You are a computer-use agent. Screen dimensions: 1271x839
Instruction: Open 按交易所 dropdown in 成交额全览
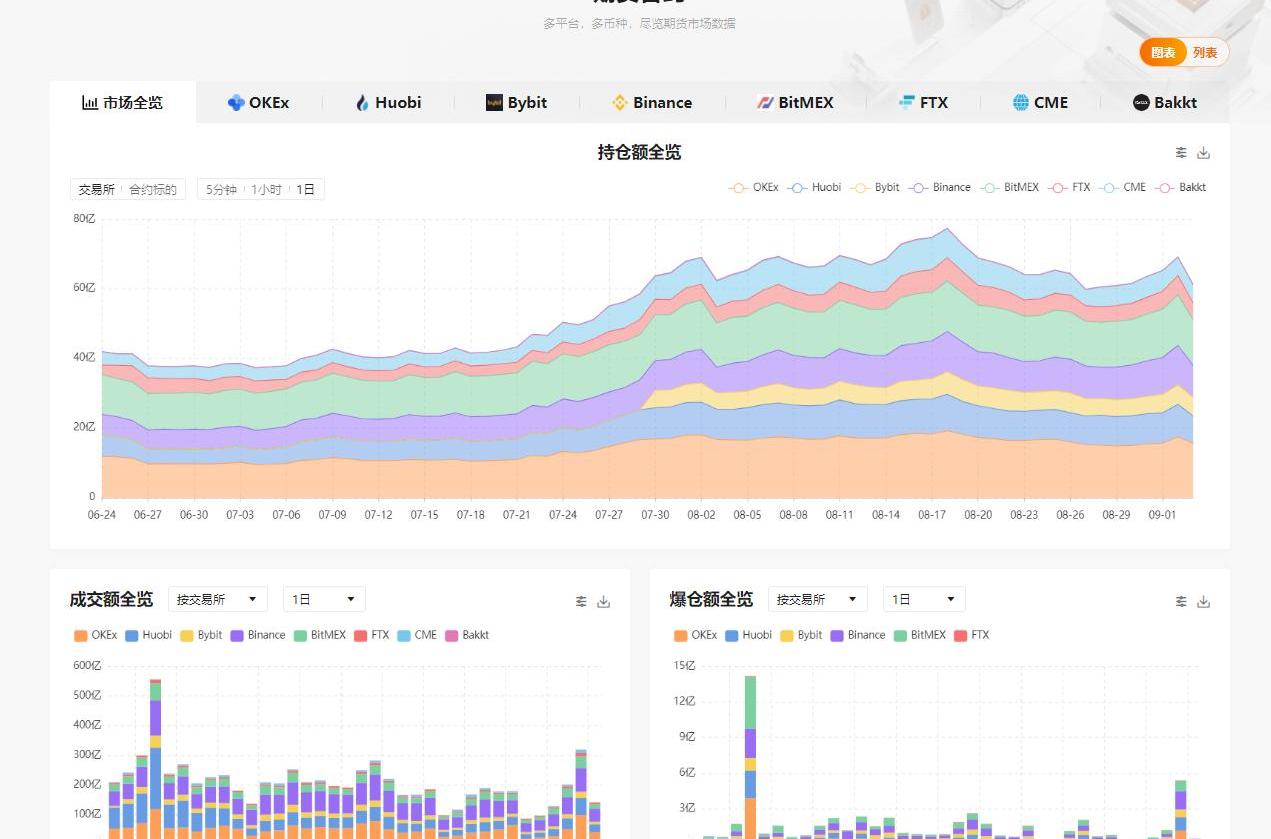click(x=218, y=599)
